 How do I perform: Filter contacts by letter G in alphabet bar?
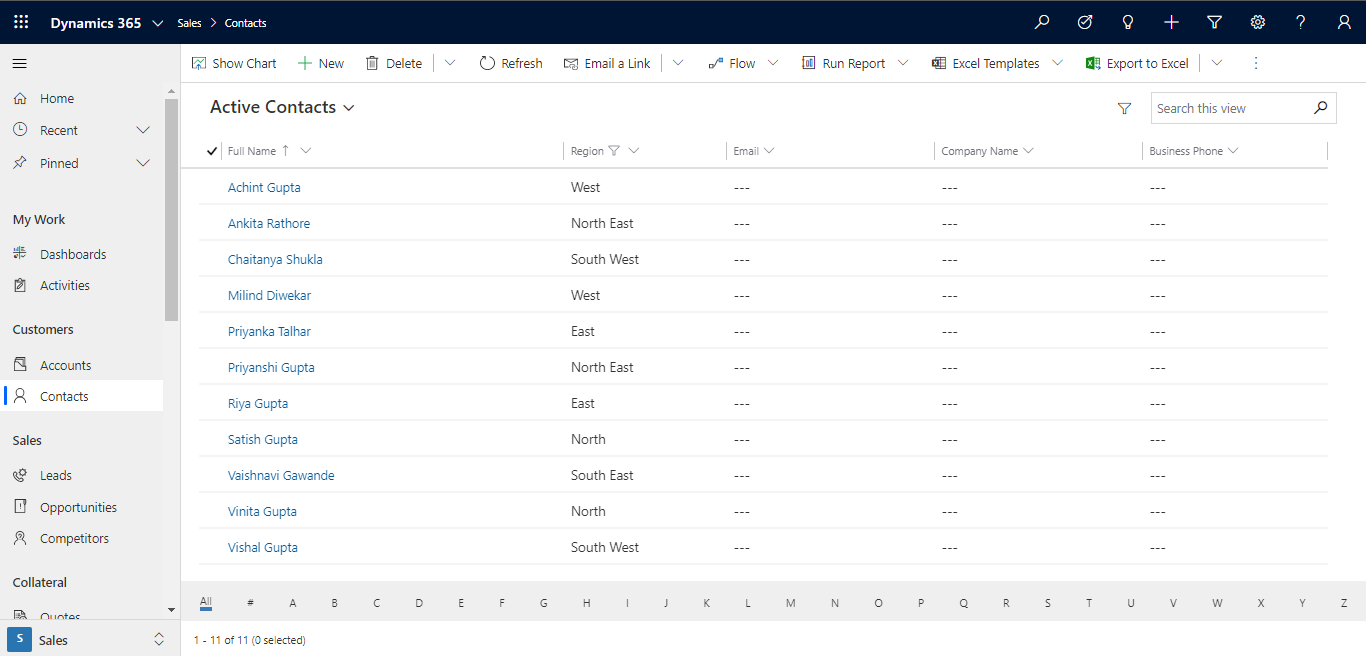(544, 603)
